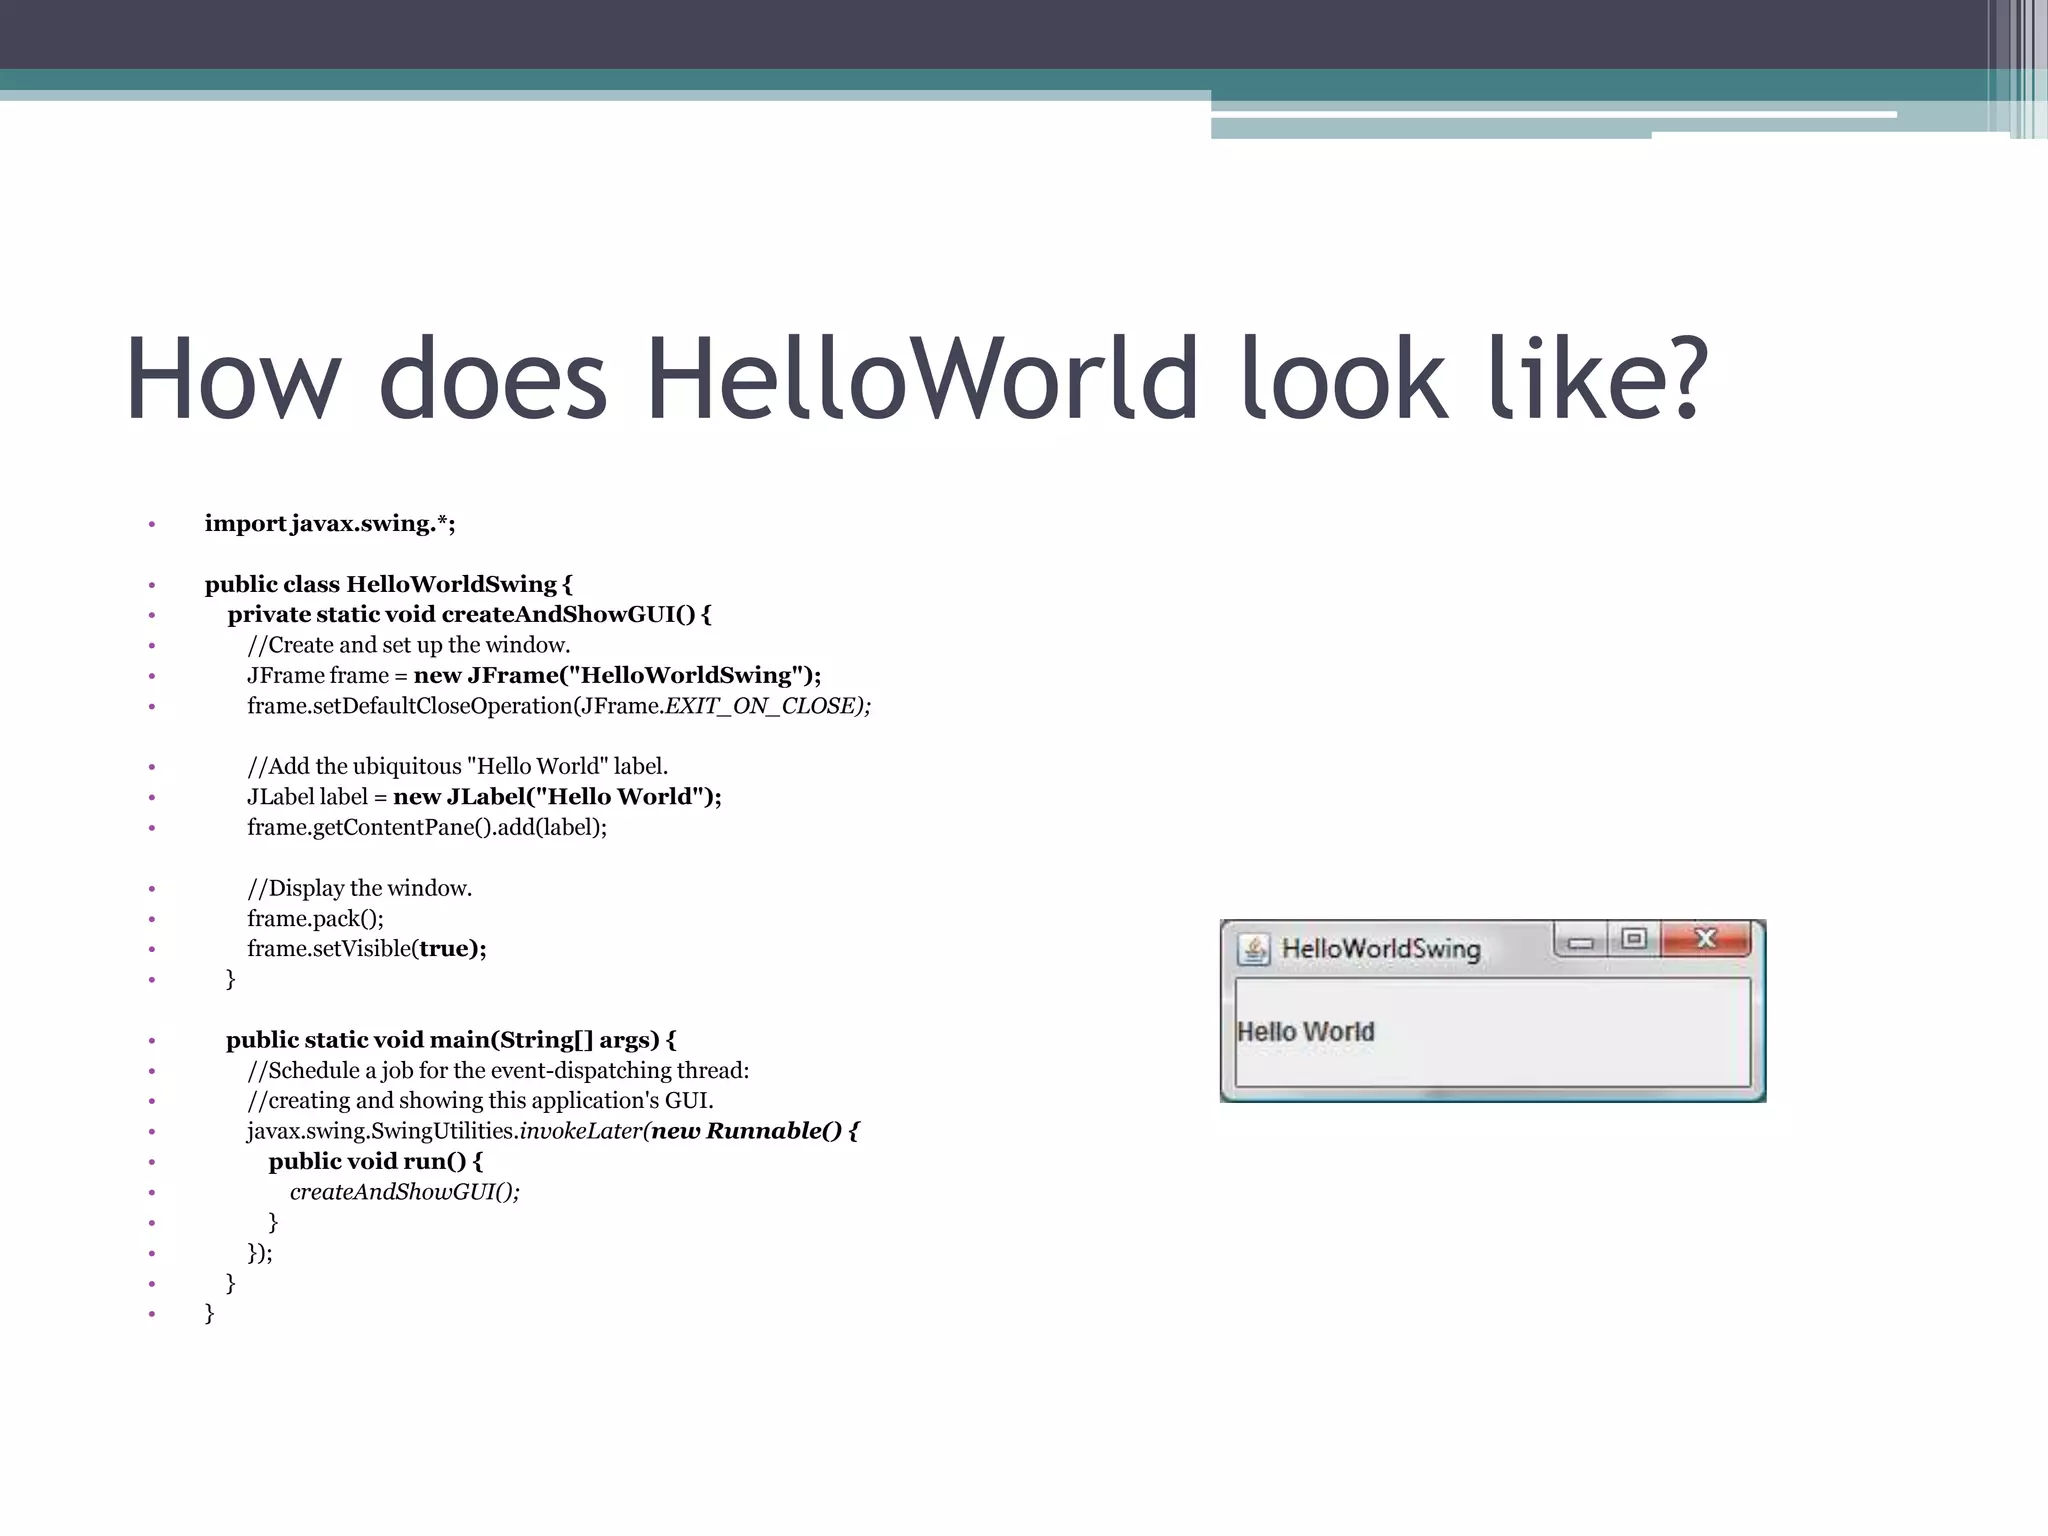Click the SwingUtilities.invokeLater code line

pyautogui.click(x=553, y=1131)
